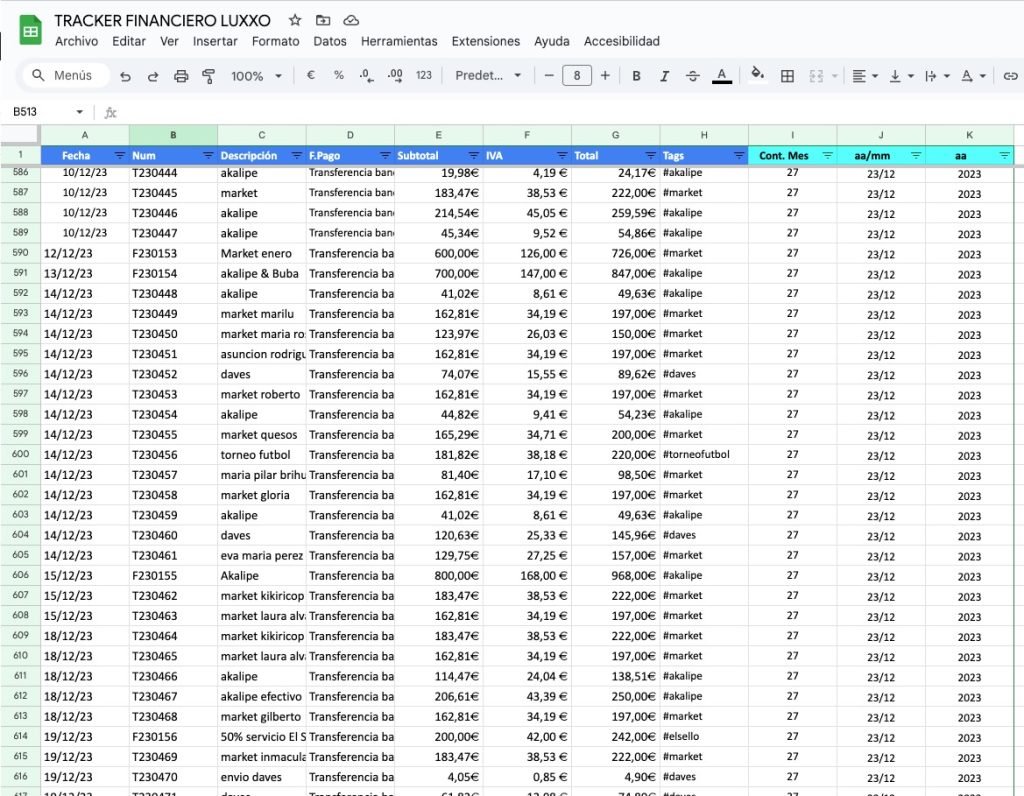Screen dimensions: 1024x796
Task: Click the Redo arrow icon
Action: coord(153,76)
